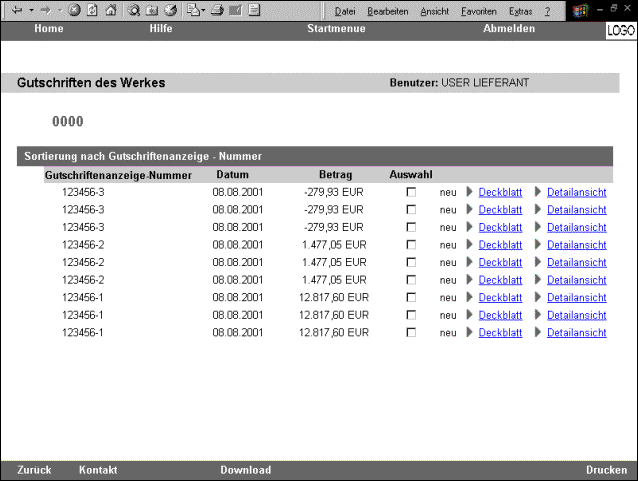The image size is (638, 481).
Task: Click the Datum column header
Action: point(232,175)
